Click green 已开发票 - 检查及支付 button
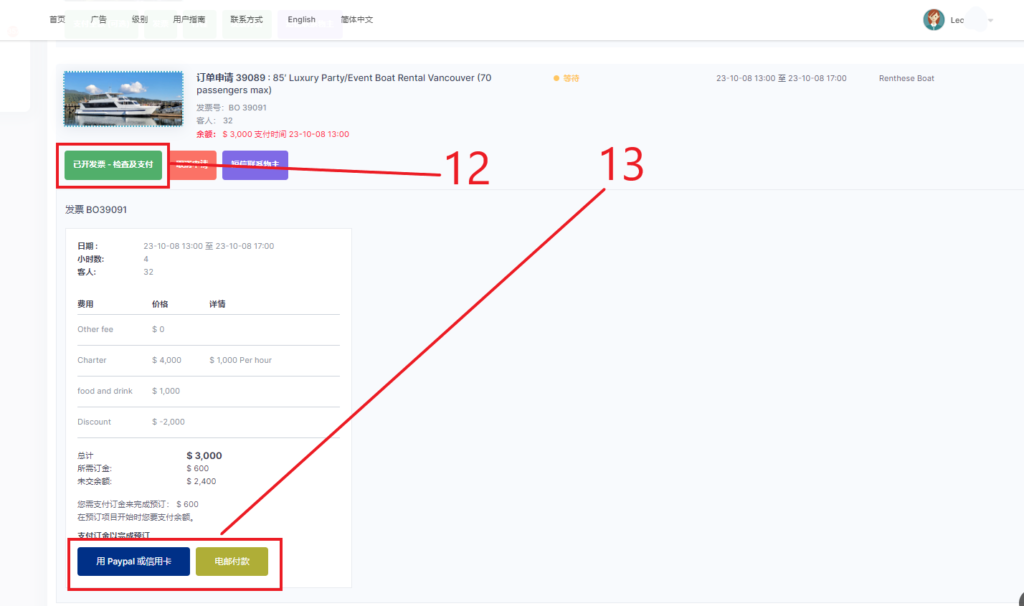1024x606 pixels. (x=113, y=164)
